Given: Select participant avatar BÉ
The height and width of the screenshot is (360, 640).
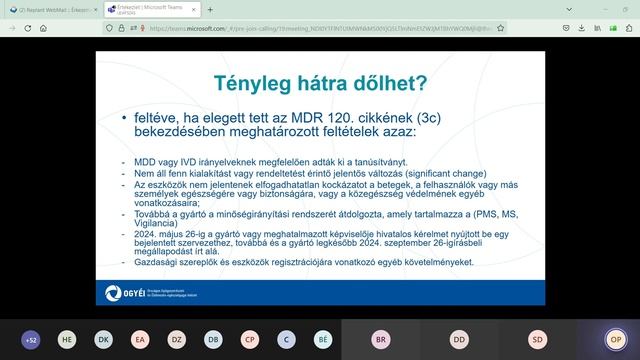Looking at the screenshot, I should [x=323, y=340].
